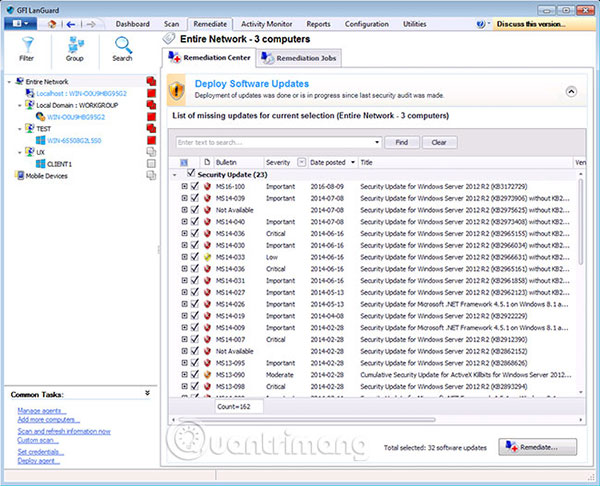Screen dimensions: 600x486
Task: Collapse the Common Tasks panel
Action: tap(148, 394)
